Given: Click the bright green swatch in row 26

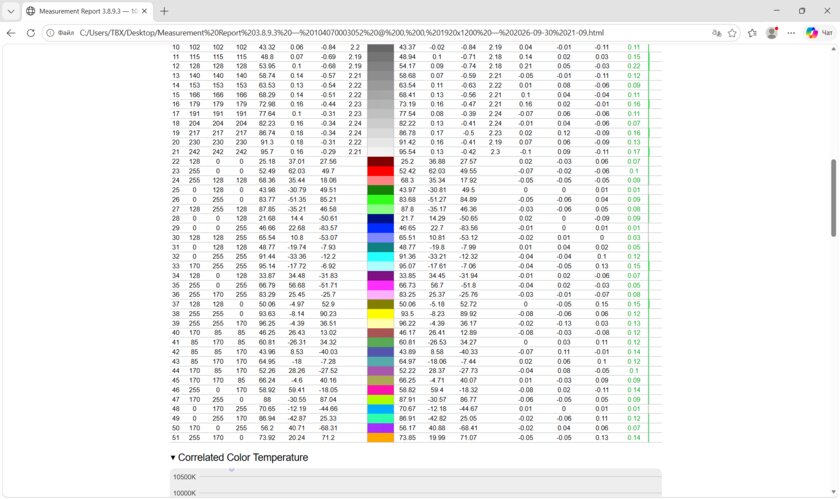Looking at the screenshot, I should 380,199.
